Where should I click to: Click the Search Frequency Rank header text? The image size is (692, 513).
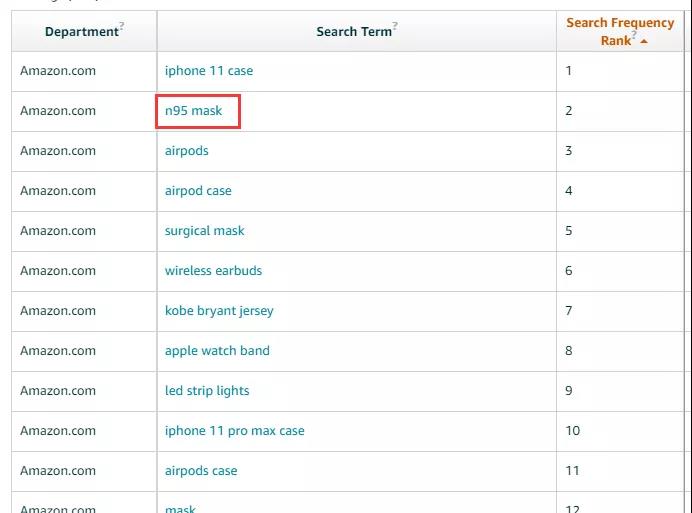pos(619,23)
